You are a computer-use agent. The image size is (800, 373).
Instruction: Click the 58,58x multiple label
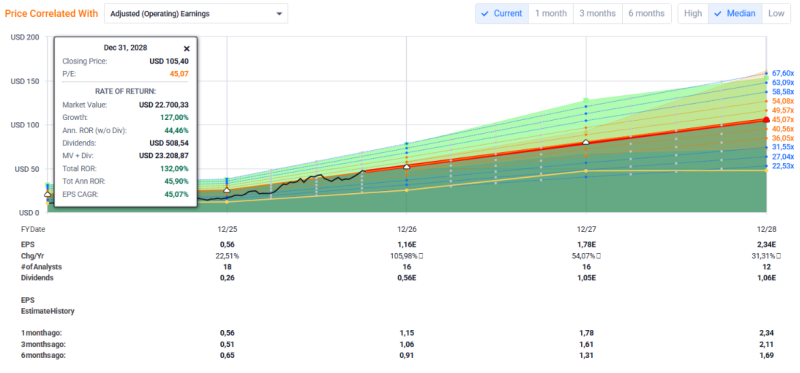[x=783, y=92]
